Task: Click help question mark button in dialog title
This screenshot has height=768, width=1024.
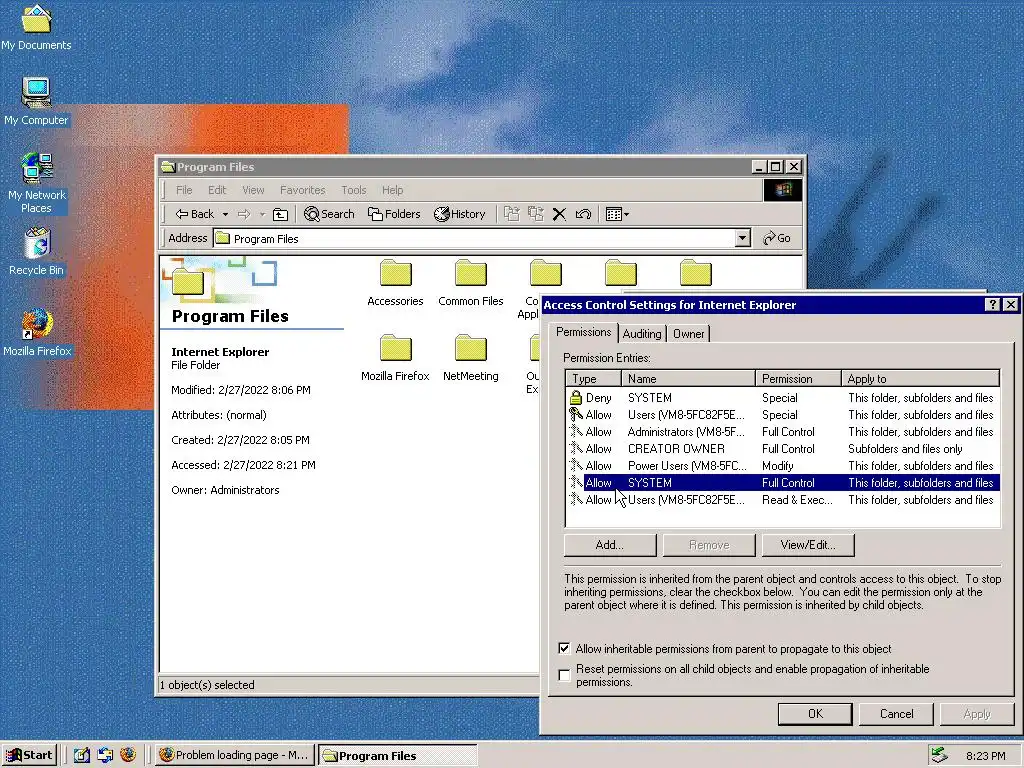Action: click(x=993, y=304)
